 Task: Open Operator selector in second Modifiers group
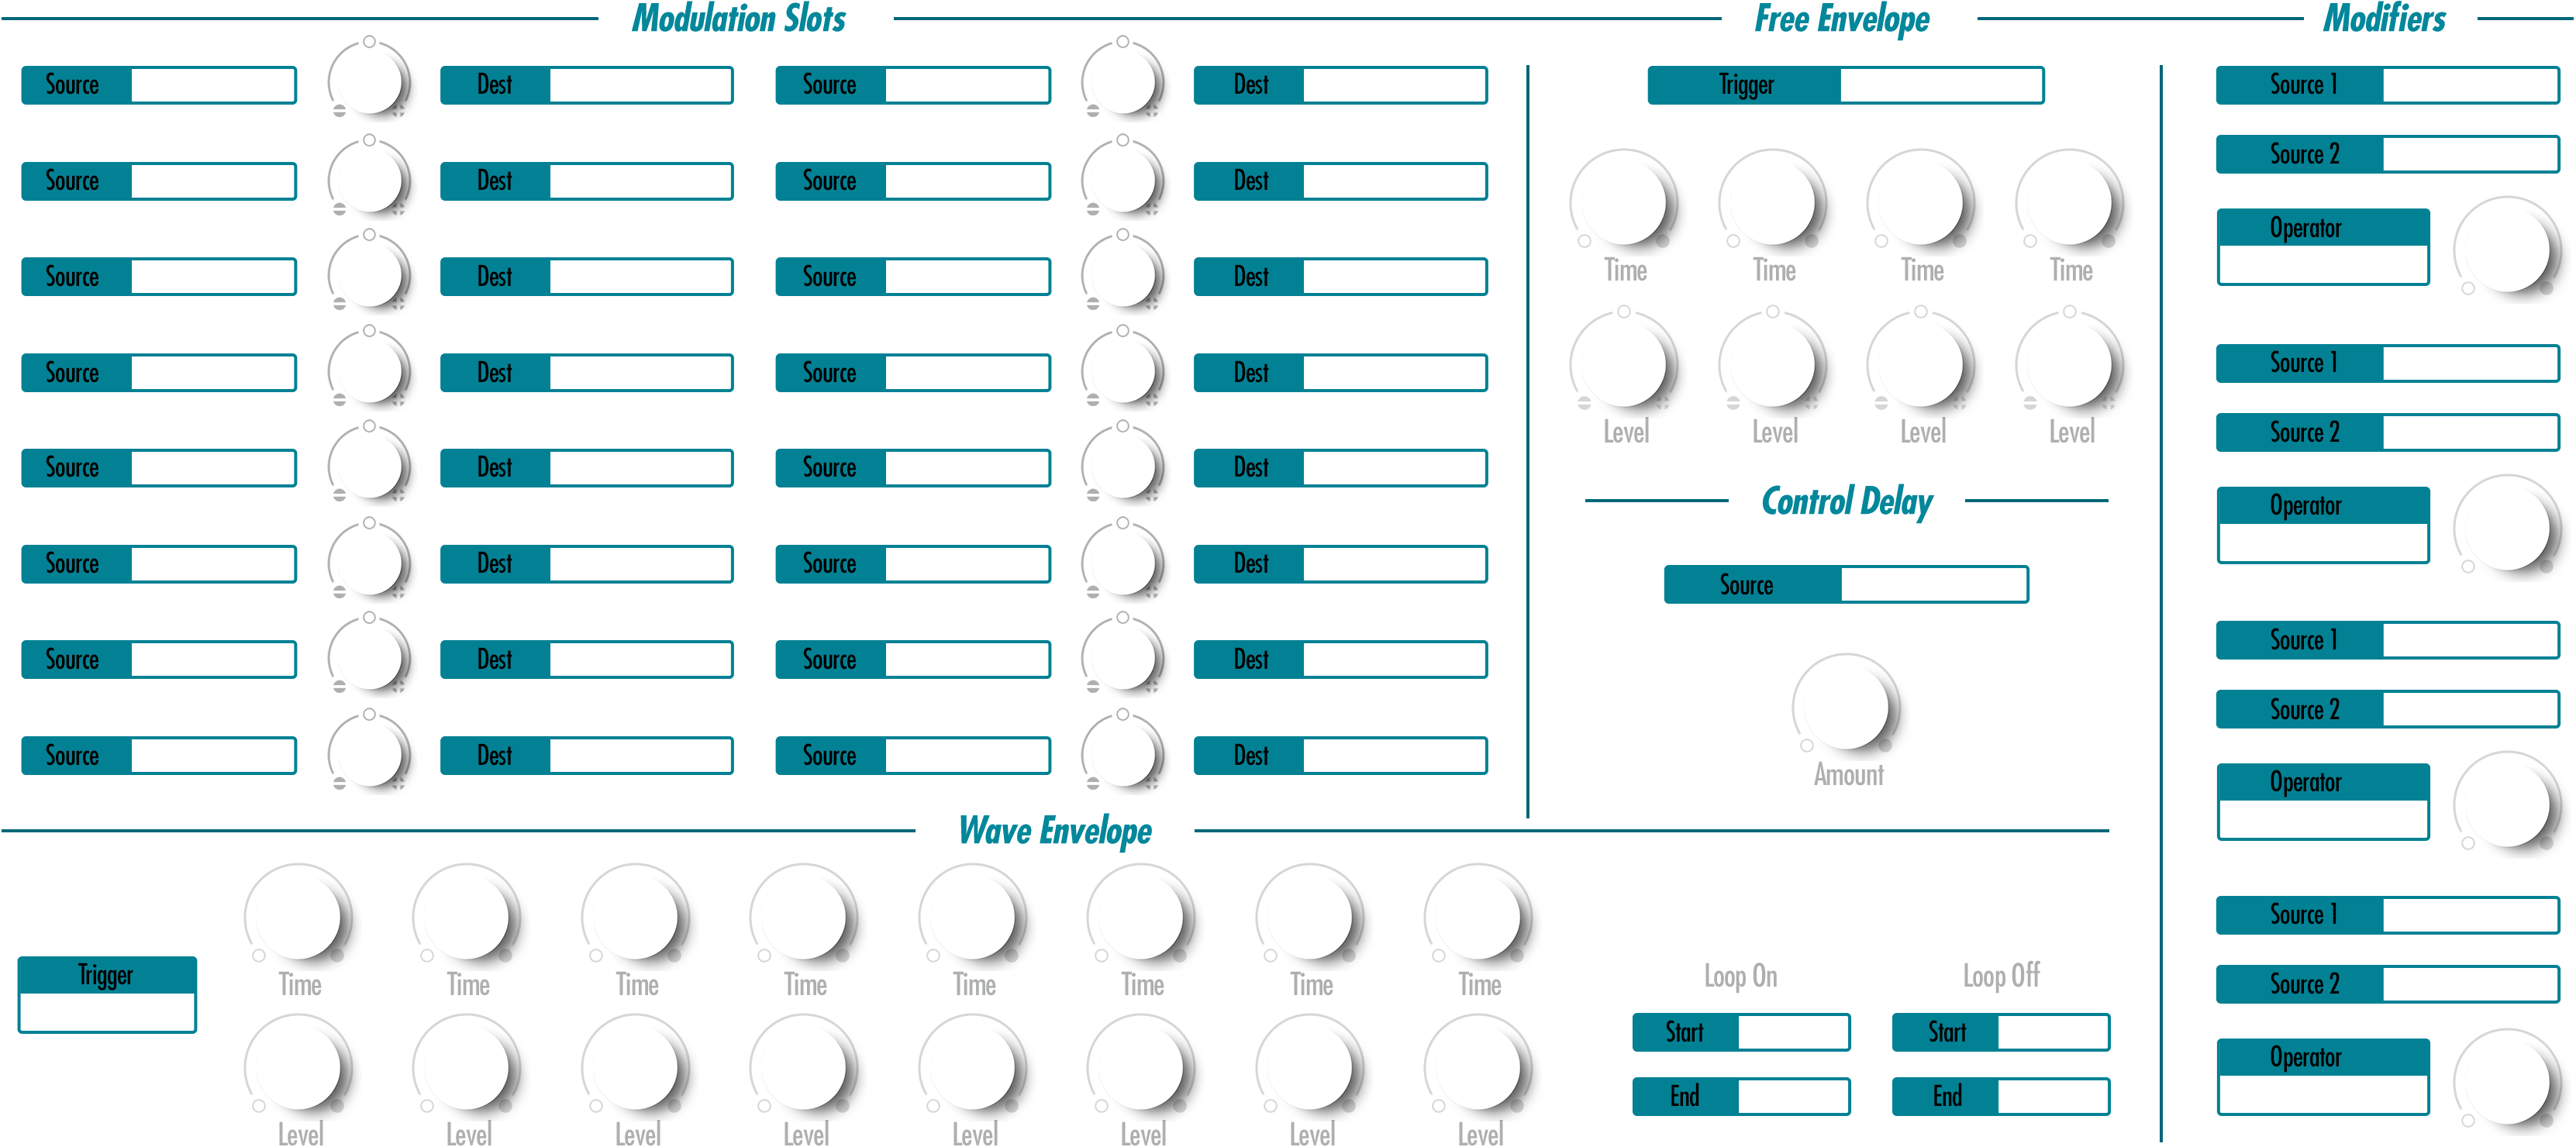click(2324, 525)
